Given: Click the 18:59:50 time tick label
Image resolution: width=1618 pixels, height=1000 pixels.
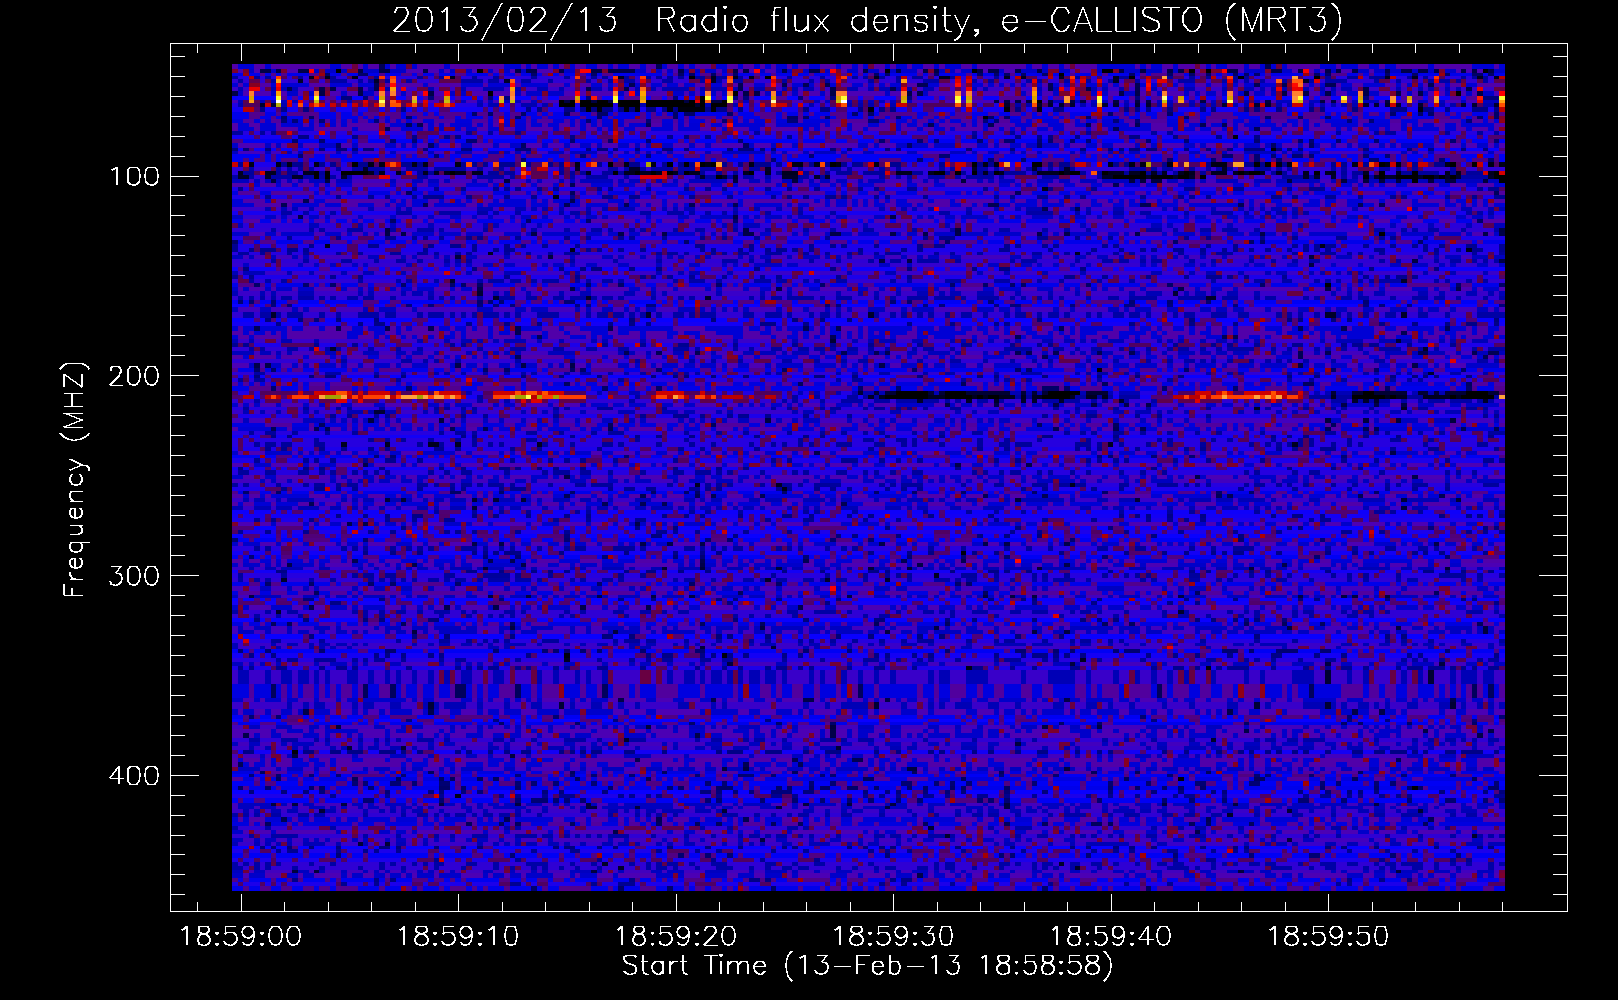Looking at the screenshot, I should [x=1329, y=937].
